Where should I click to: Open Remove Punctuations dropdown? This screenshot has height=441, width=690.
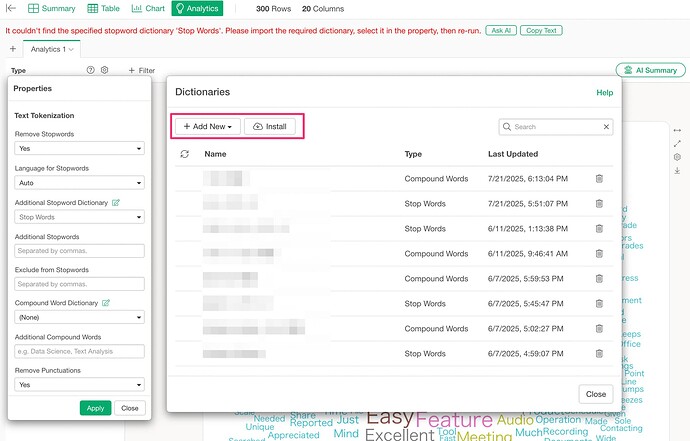[x=79, y=385]
